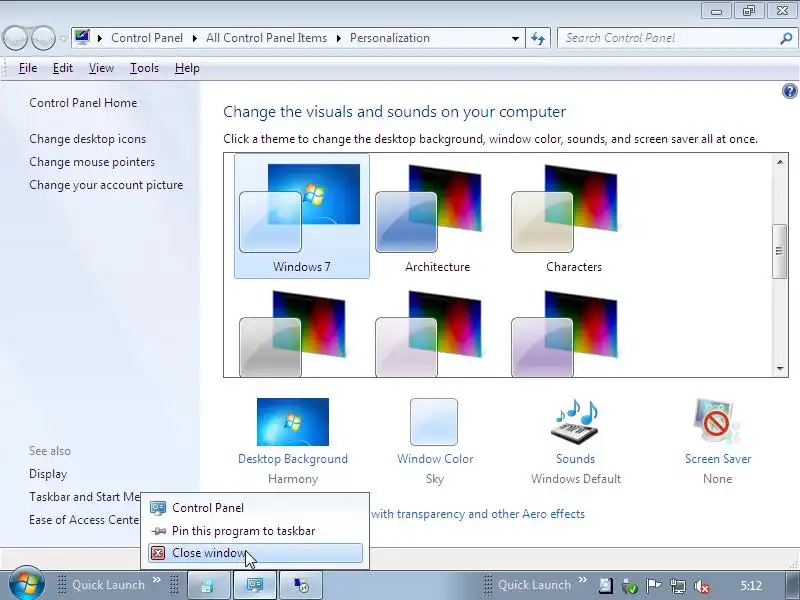Open Sounds keyboard icon

tap(575, 422)
